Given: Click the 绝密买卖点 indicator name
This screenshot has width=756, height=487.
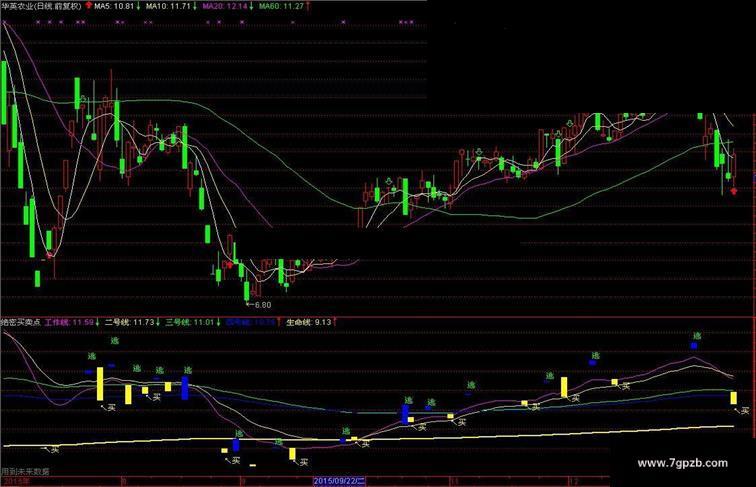Looking at the screenshot, I should (x=21, y=322).
